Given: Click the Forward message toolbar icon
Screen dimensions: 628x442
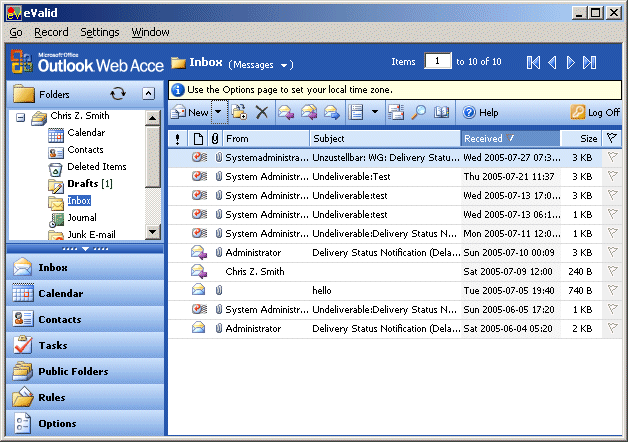Looking at the screenshot, I should (x=331, y=113).
